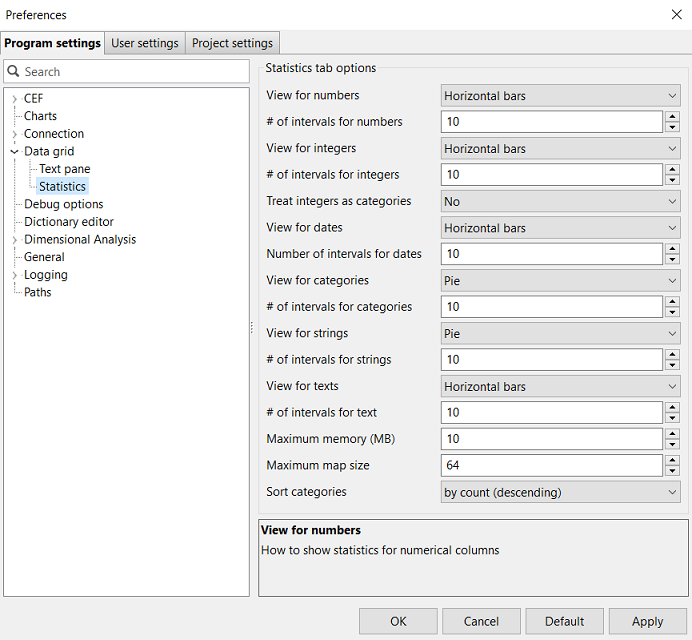
Task: Open the View for texts dropdown
Action: pyautogui.click(x=560, y=387)
